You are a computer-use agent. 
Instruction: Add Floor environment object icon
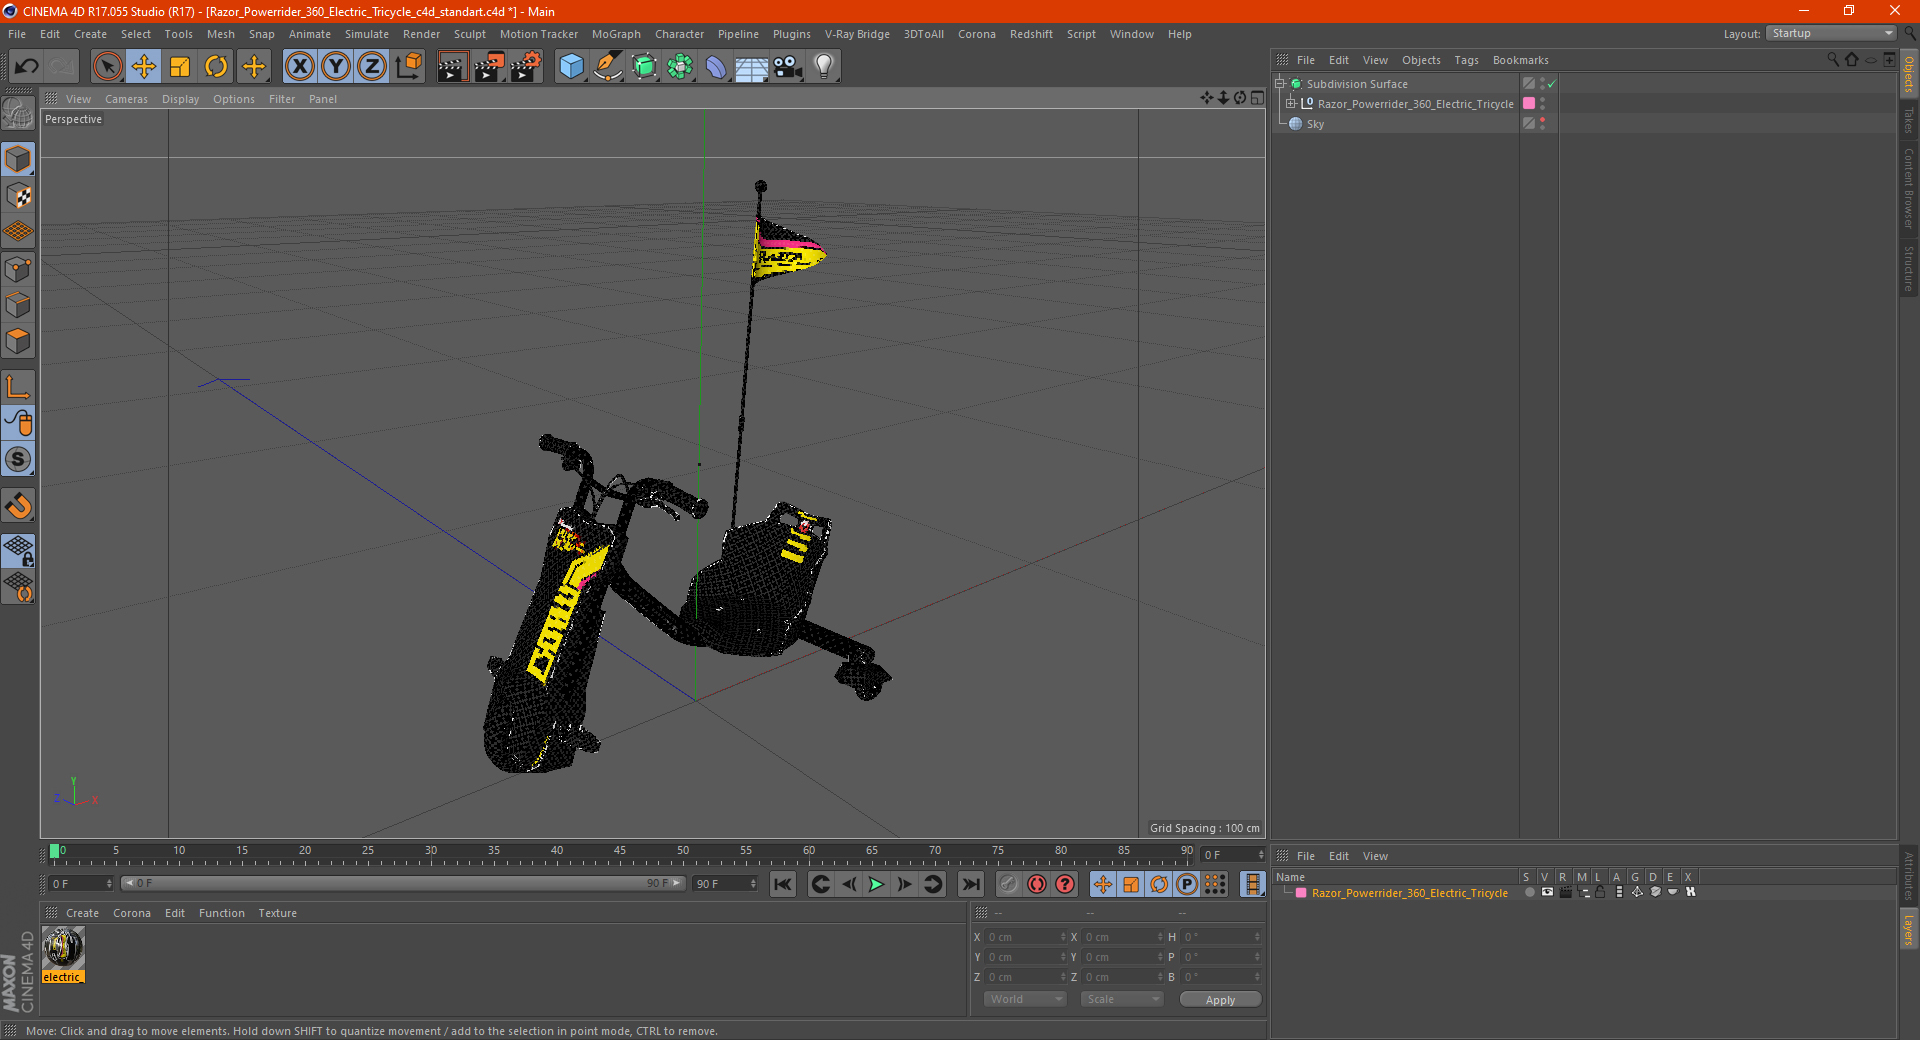point(751,67)
